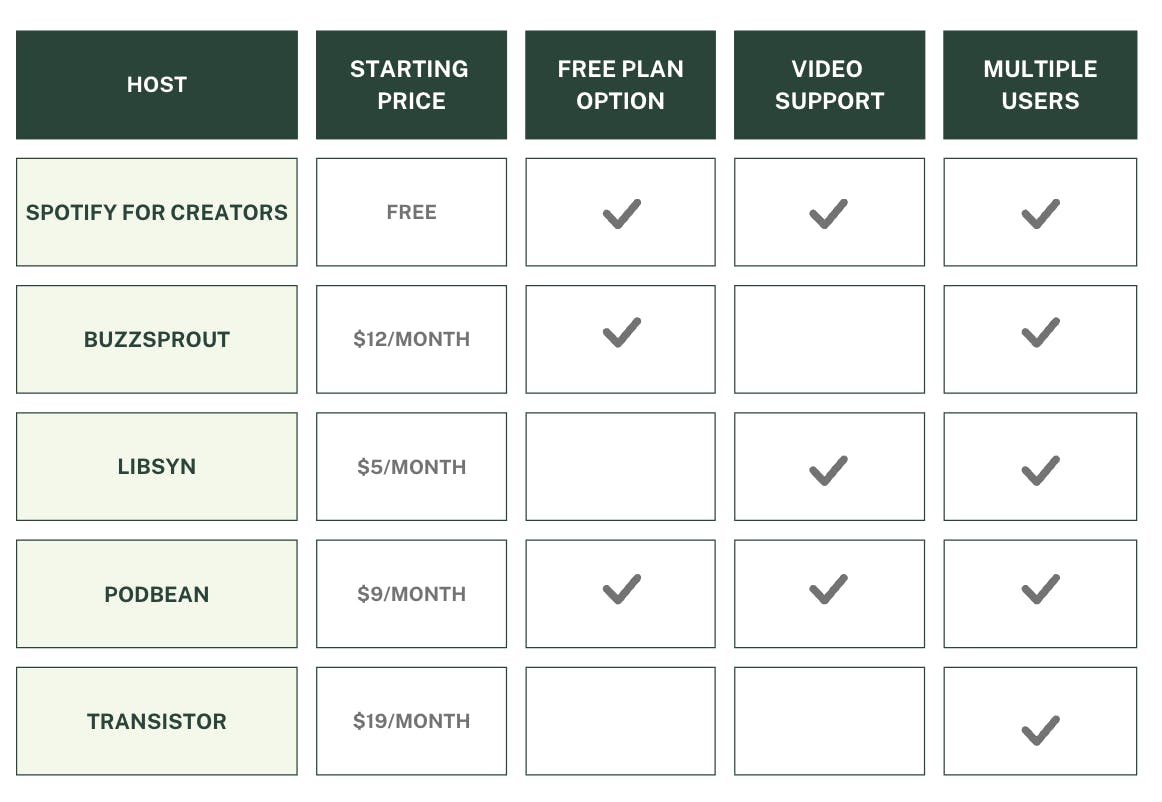Screen dimensions: 1162x802
Task: Click Spotify for Creators free plan checkmark
Action: (x=621, y=214)
